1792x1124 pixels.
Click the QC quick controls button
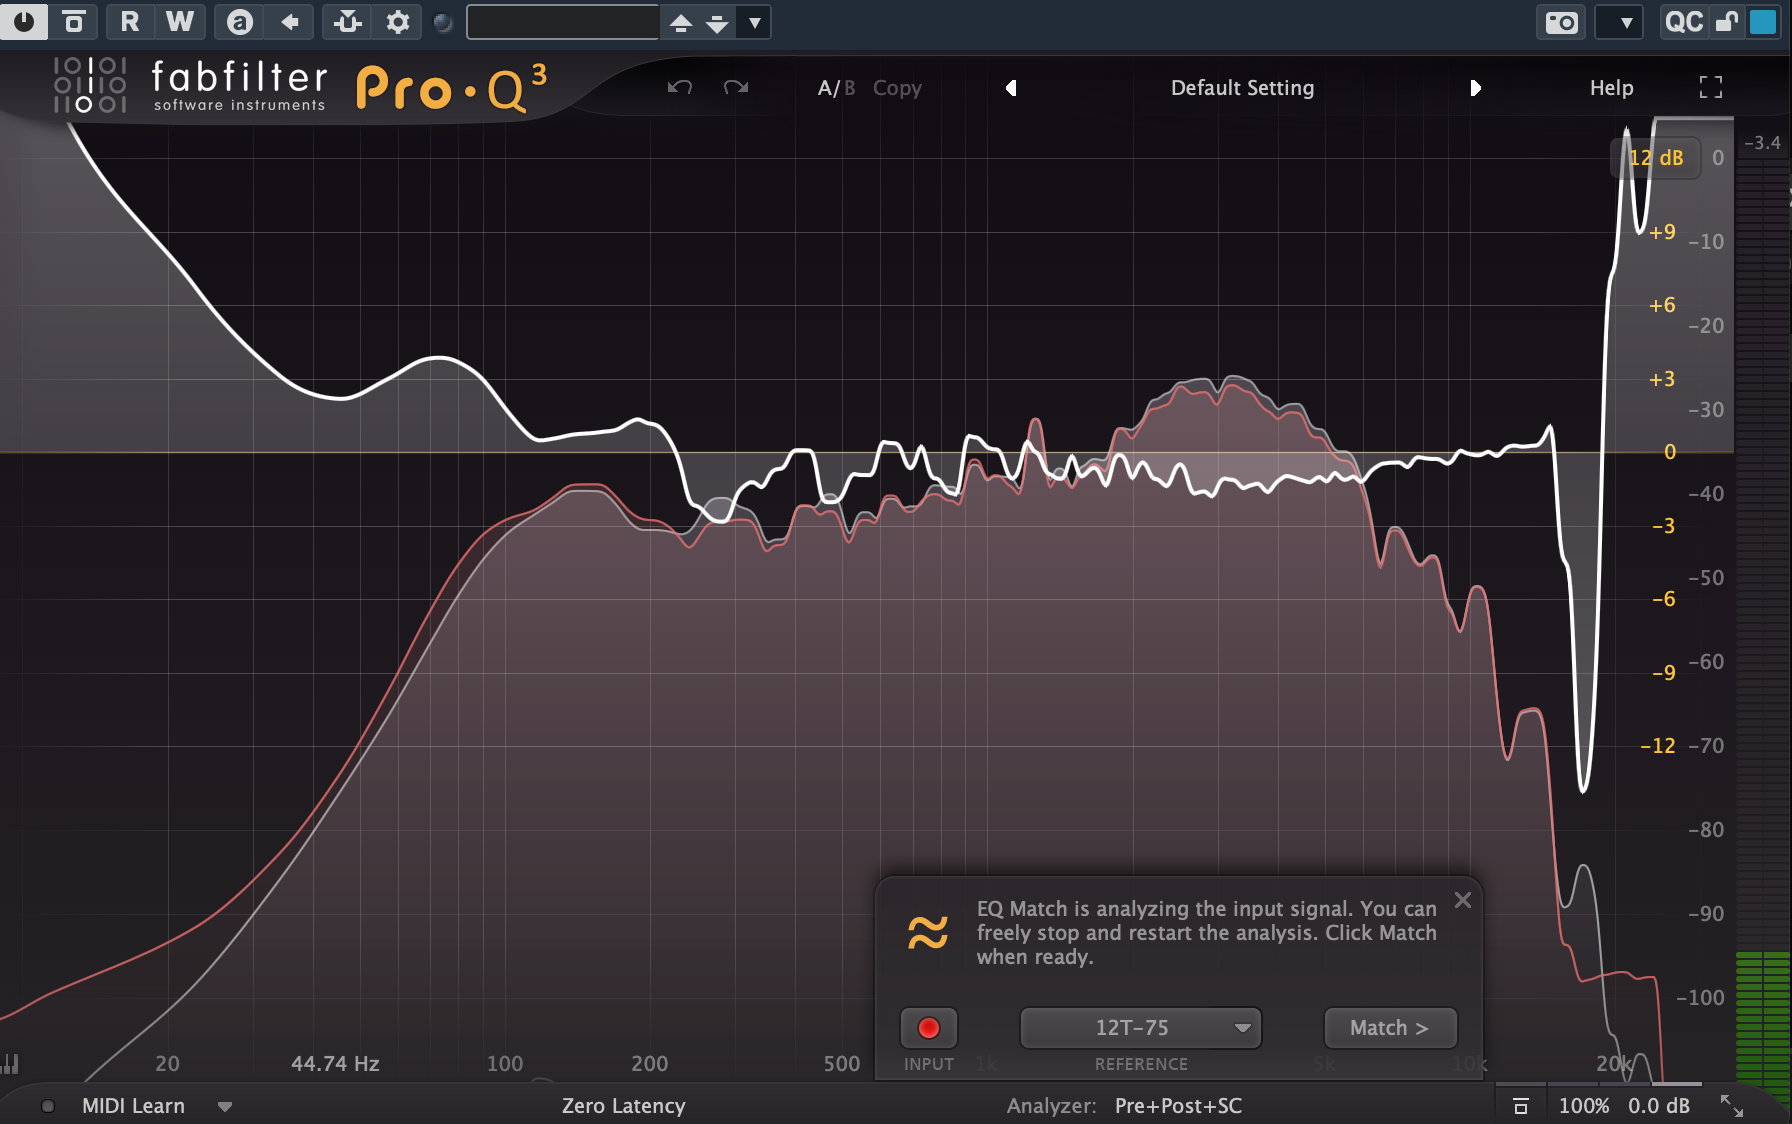[1684, 22]
